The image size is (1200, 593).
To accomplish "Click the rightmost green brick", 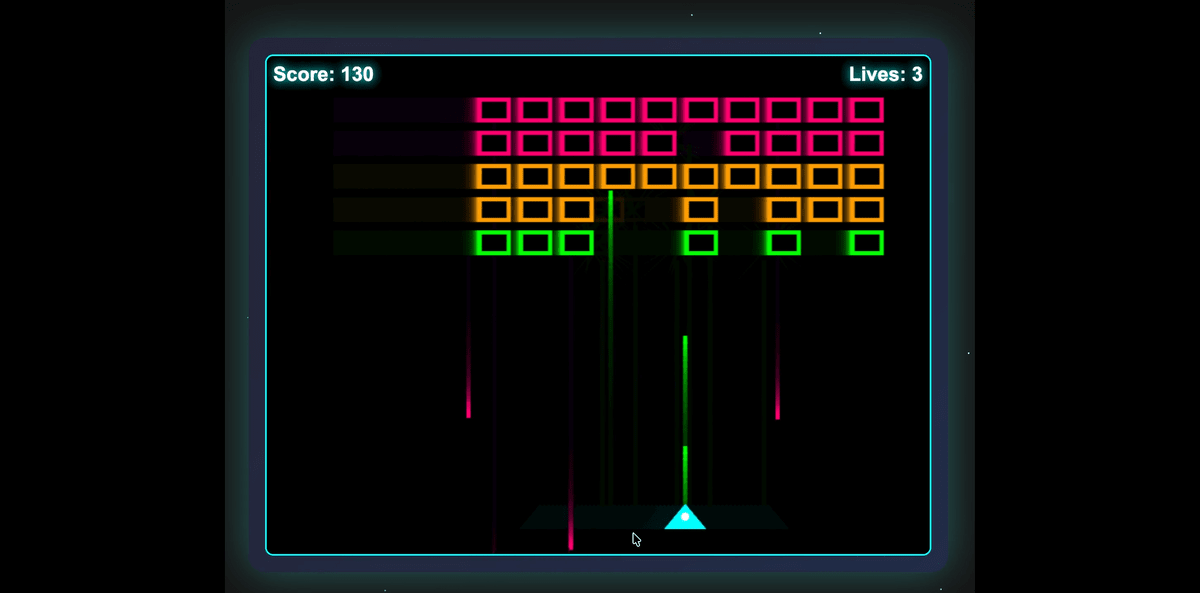I will point(867,243).
